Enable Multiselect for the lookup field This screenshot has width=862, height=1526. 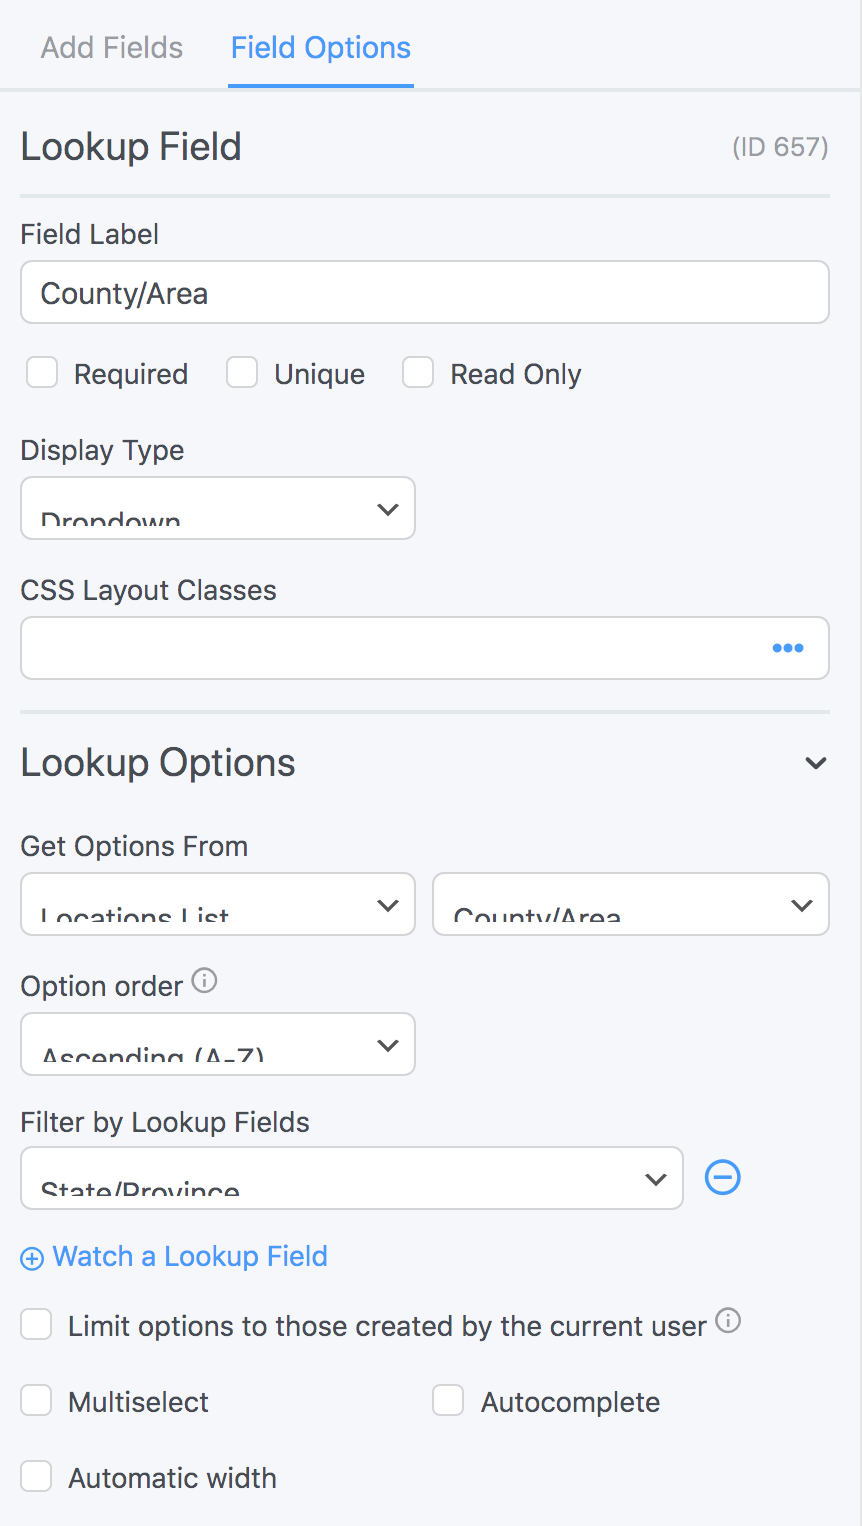point(37,1401)
